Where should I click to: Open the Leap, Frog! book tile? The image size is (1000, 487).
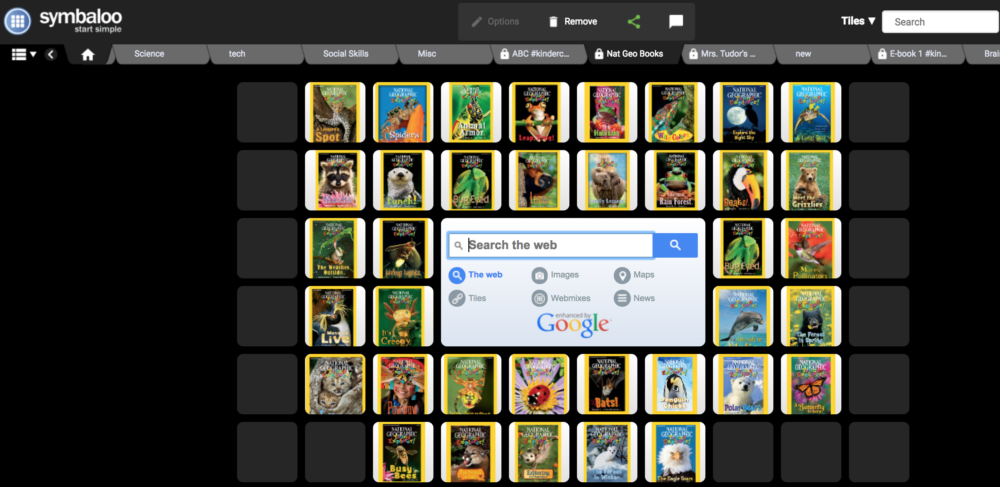pyautogui.click(x=539, y=112)
